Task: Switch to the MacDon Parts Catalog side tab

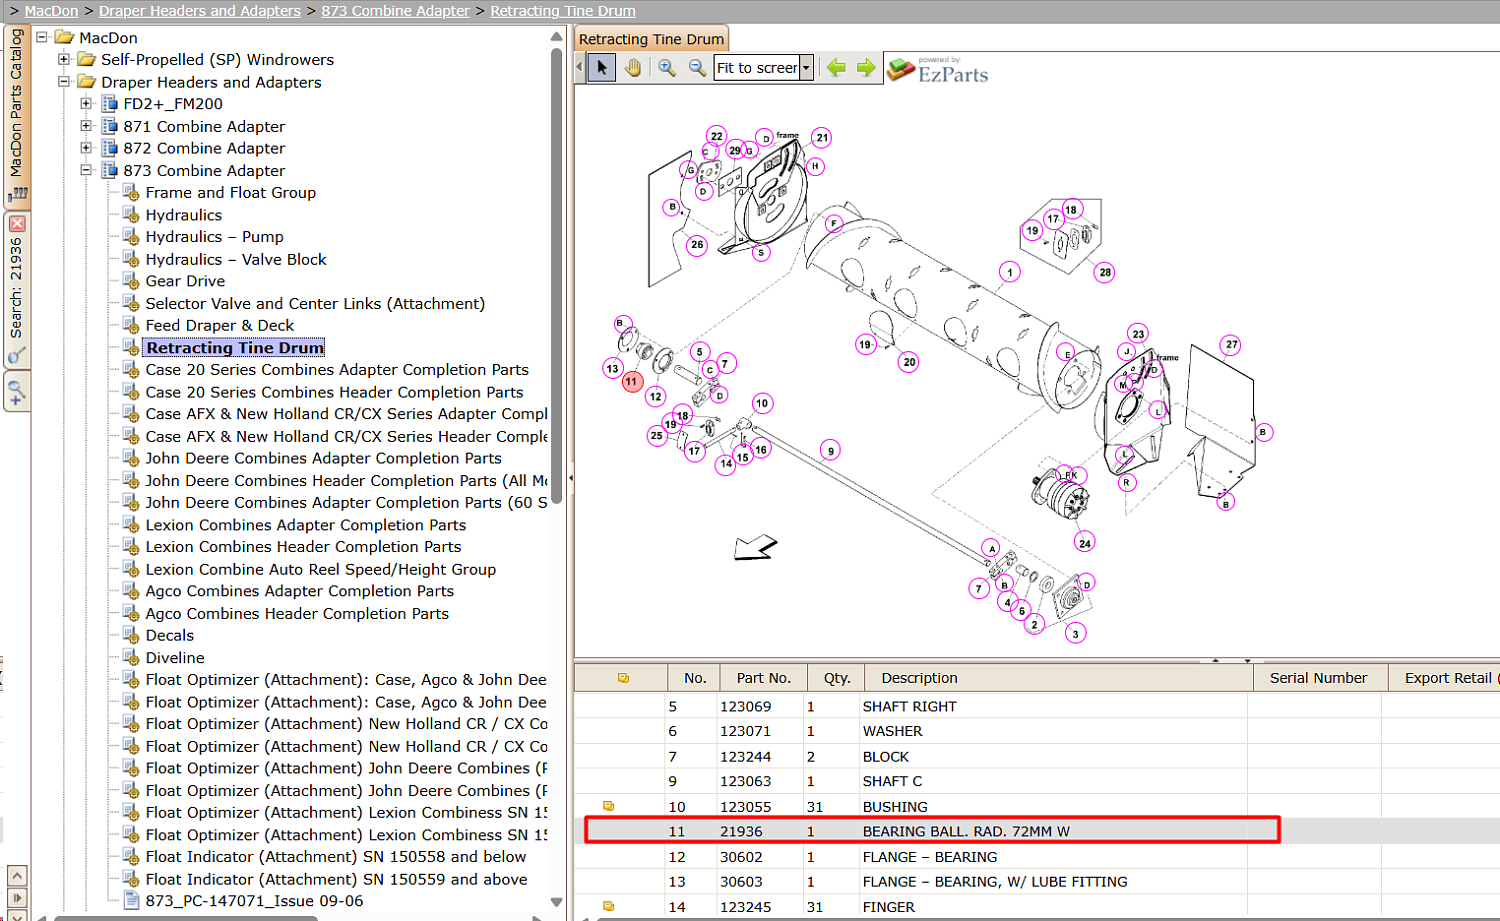Action: [x=16, y=115]
